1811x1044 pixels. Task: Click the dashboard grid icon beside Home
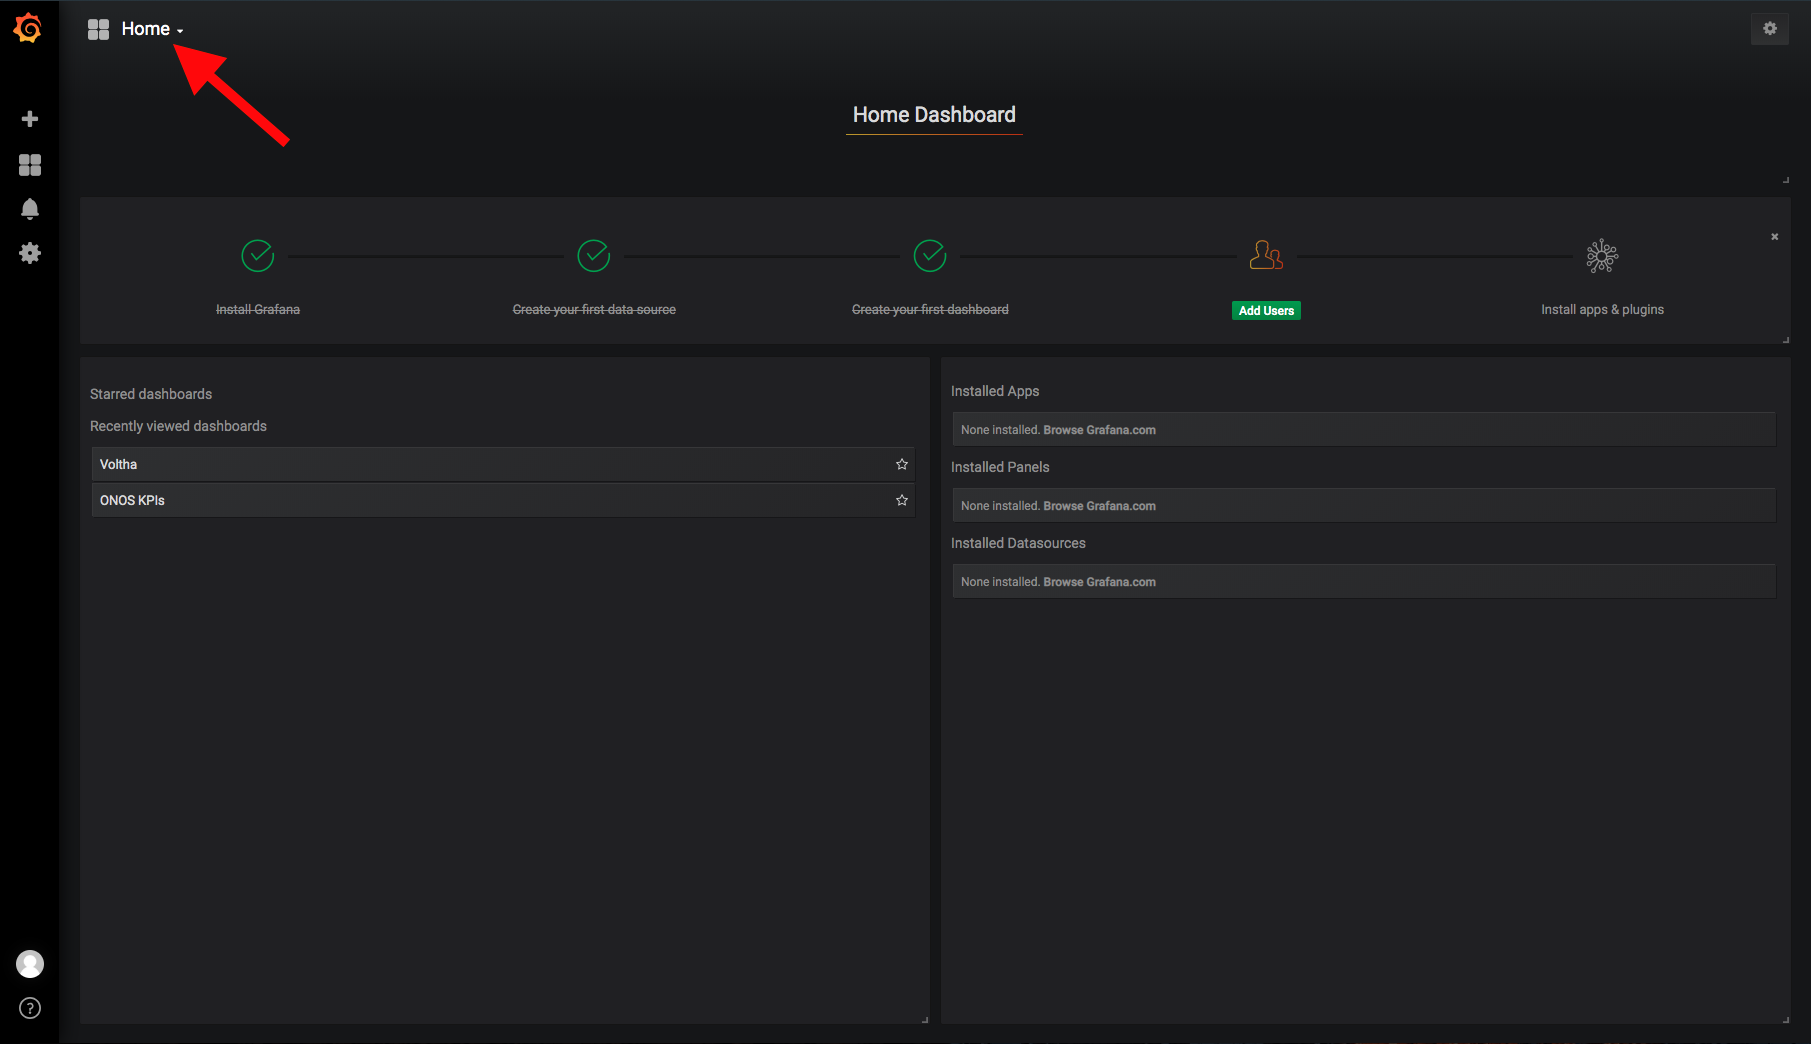[x=98, y=30]
